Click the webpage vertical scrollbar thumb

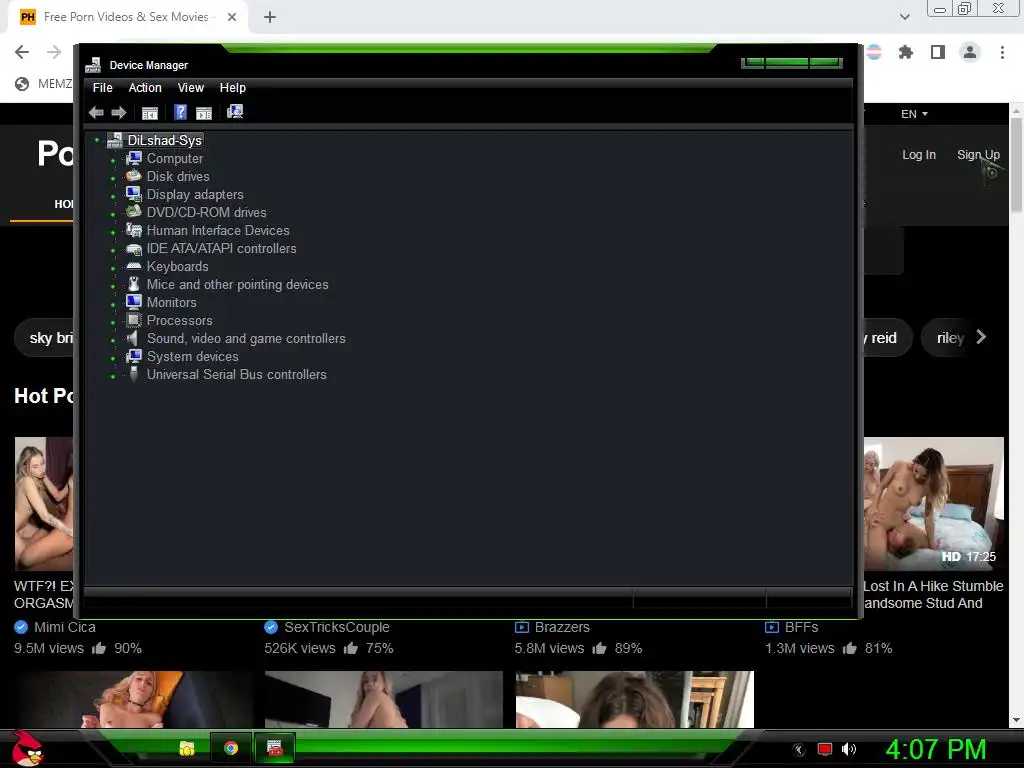(1016, 166)
